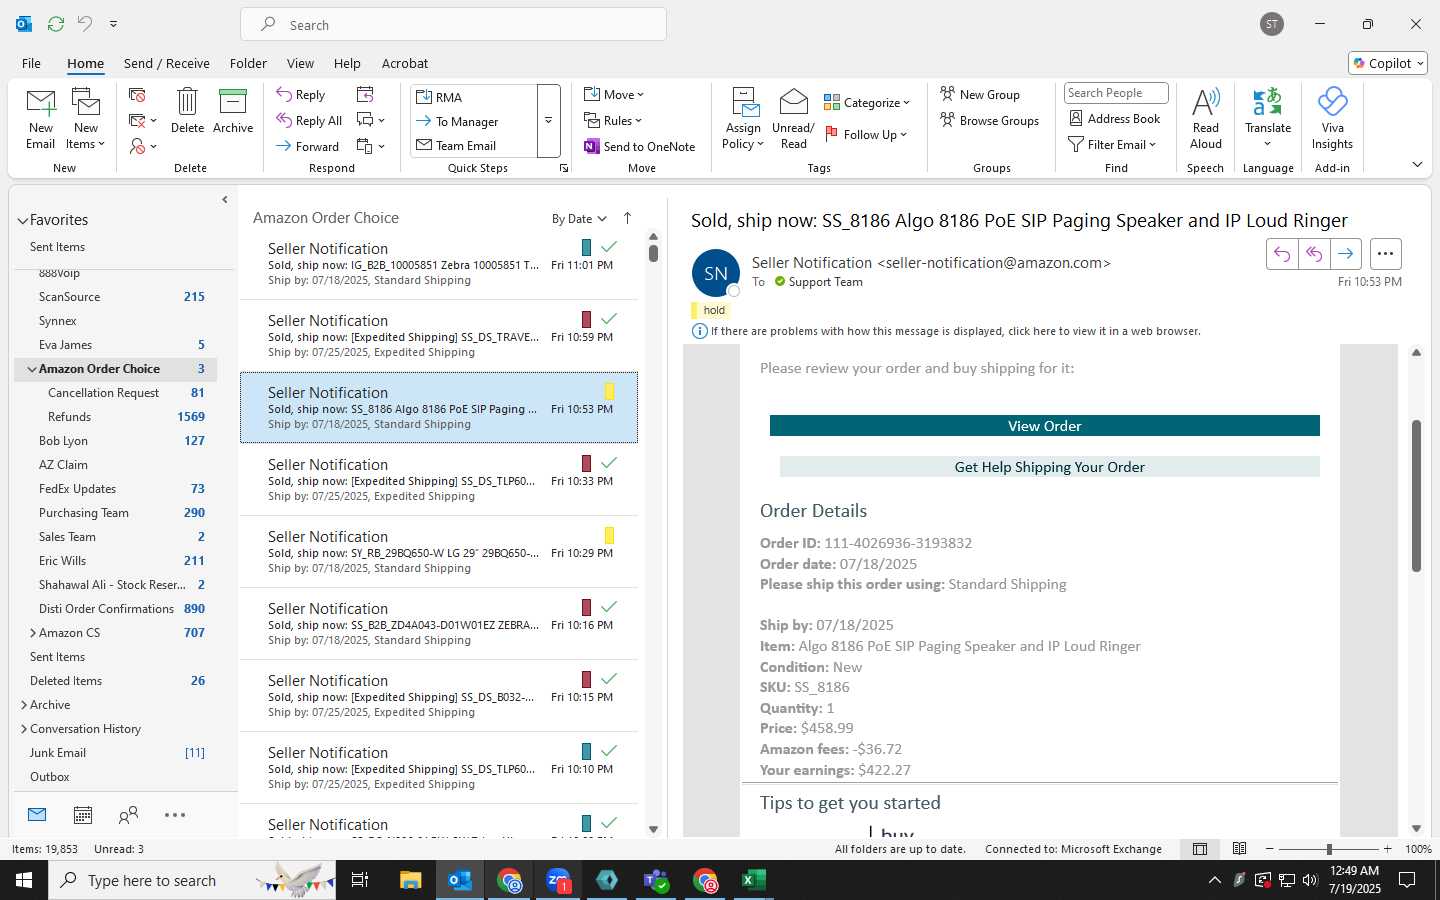
Task: Click Browse Groups
Action: pyautogui.click(x=989, y=121)
